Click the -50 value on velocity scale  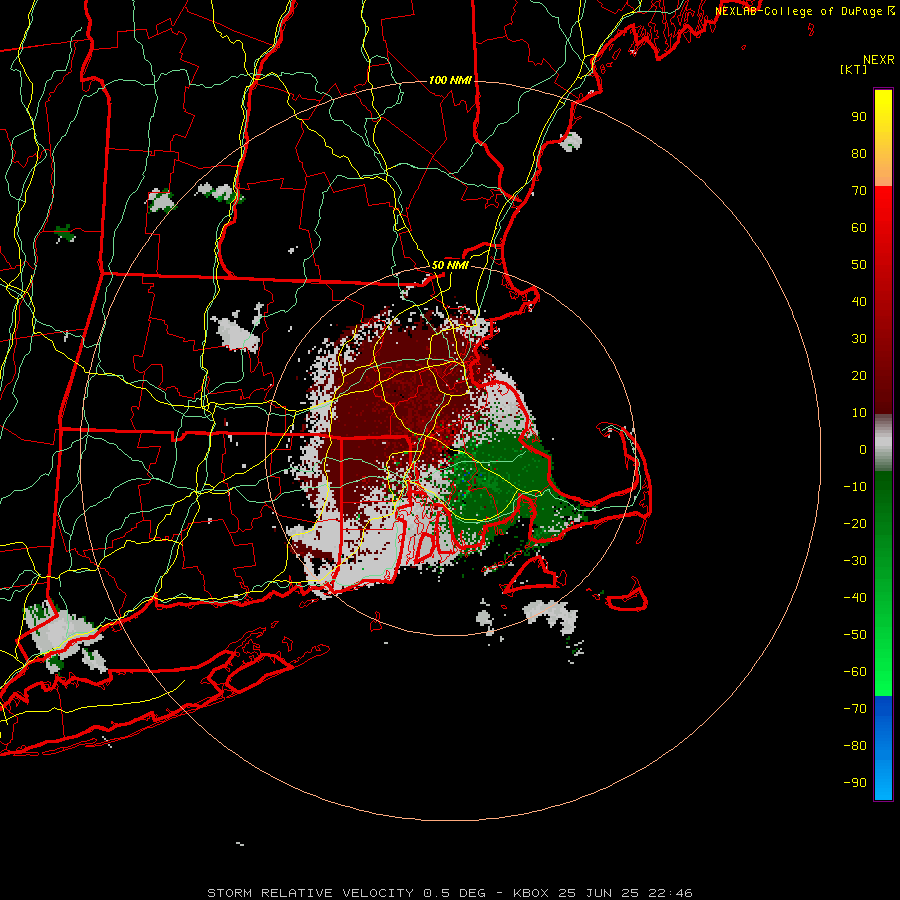[855, 635]
